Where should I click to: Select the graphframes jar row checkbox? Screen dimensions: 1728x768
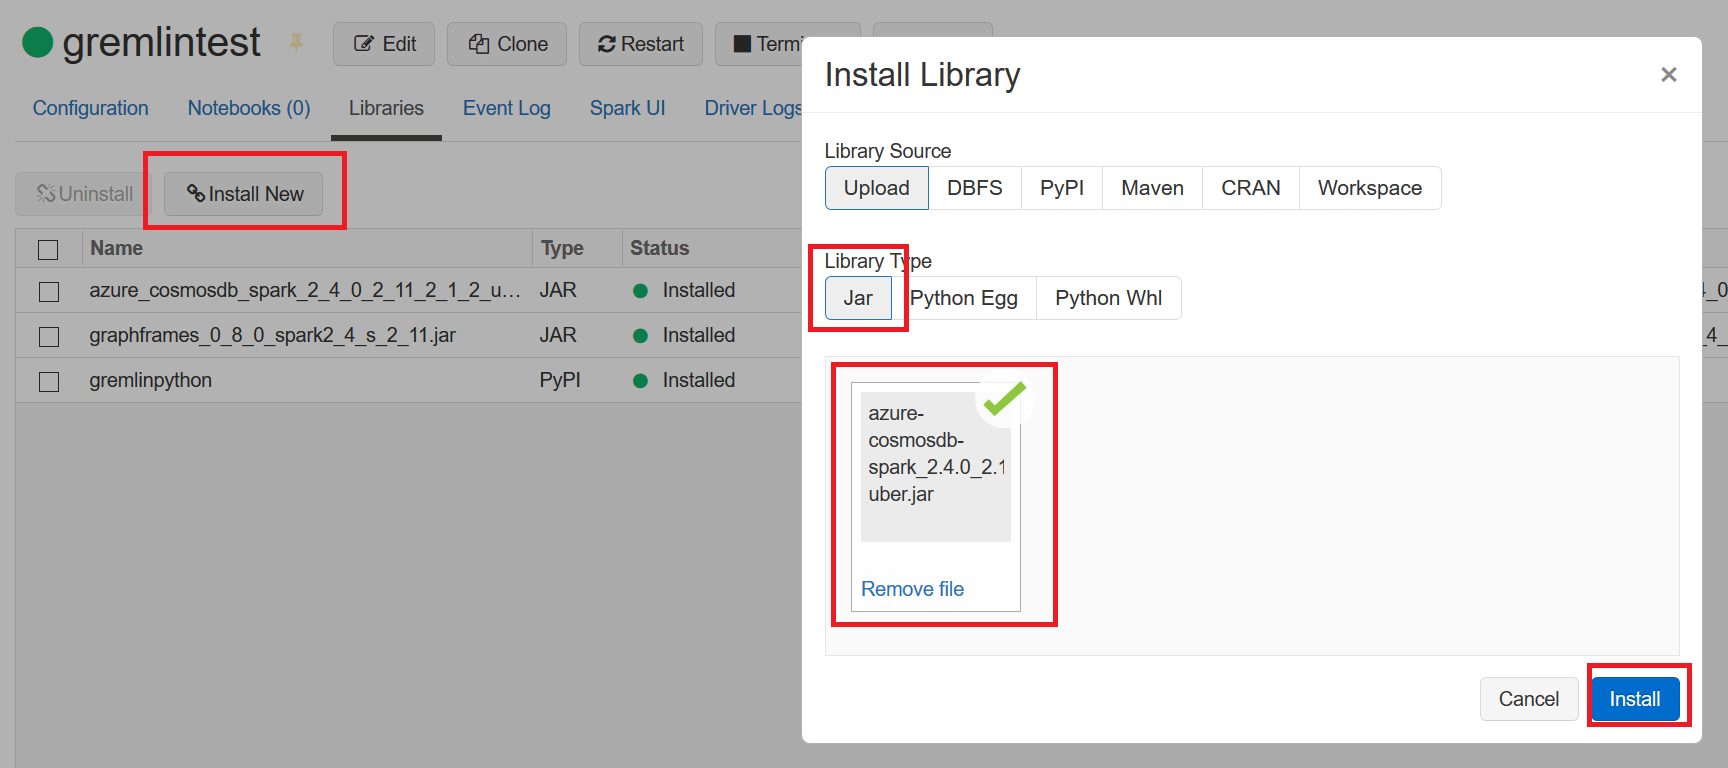pos(48,336)
